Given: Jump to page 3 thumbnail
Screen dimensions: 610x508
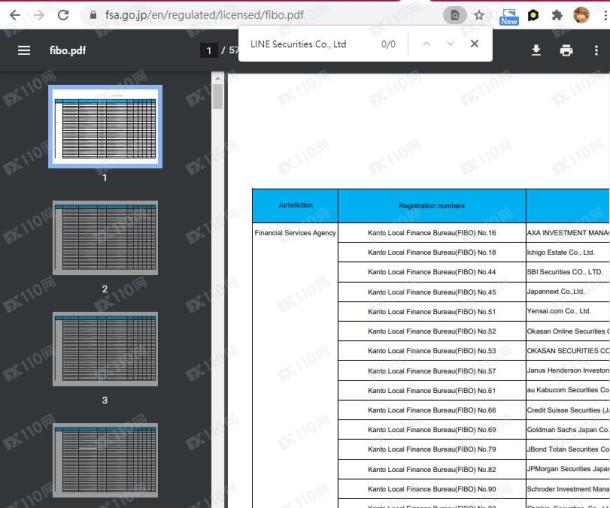Looking at the screenshot, I should click(104, 350).
